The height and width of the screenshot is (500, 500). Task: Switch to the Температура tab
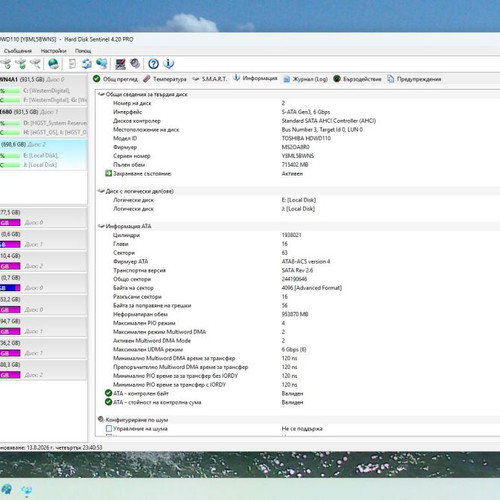(x=165, y=79)
